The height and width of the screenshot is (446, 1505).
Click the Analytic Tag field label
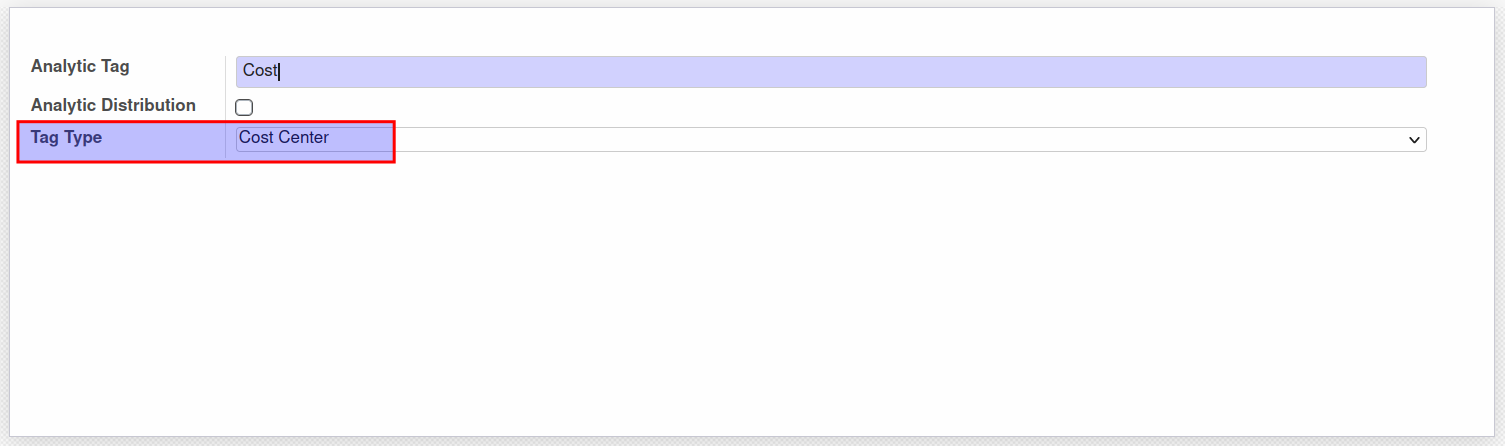(x=80, y=67)
